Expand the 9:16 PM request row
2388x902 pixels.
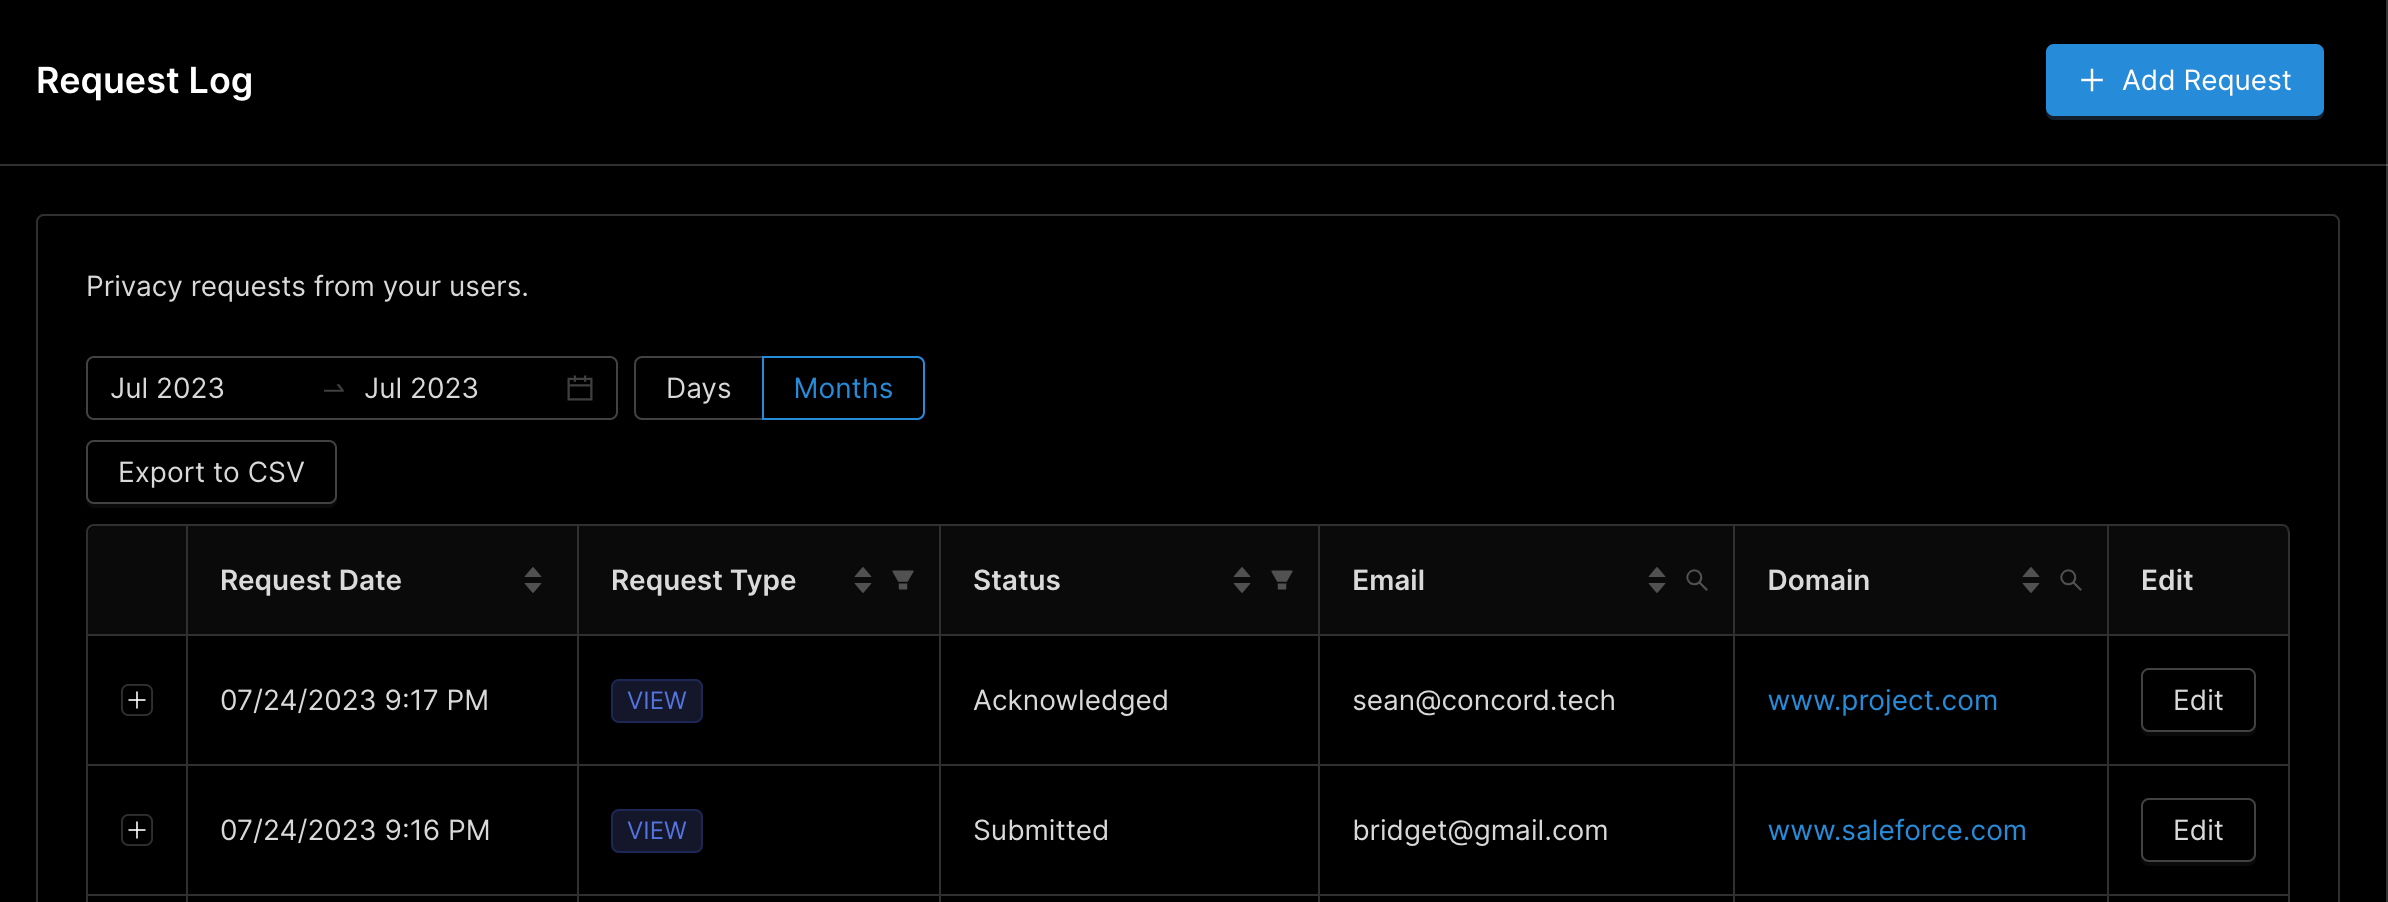coord(137,830)
